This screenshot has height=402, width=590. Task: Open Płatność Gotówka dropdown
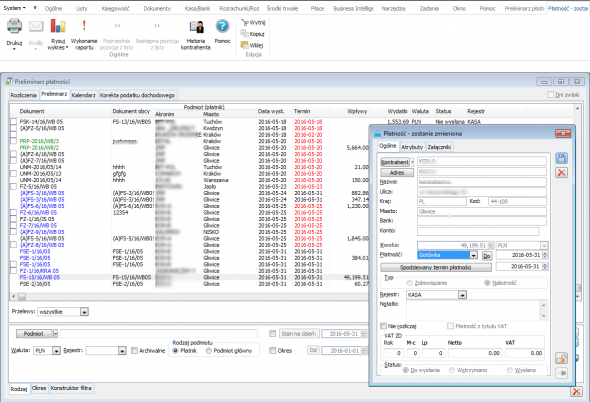473,255
